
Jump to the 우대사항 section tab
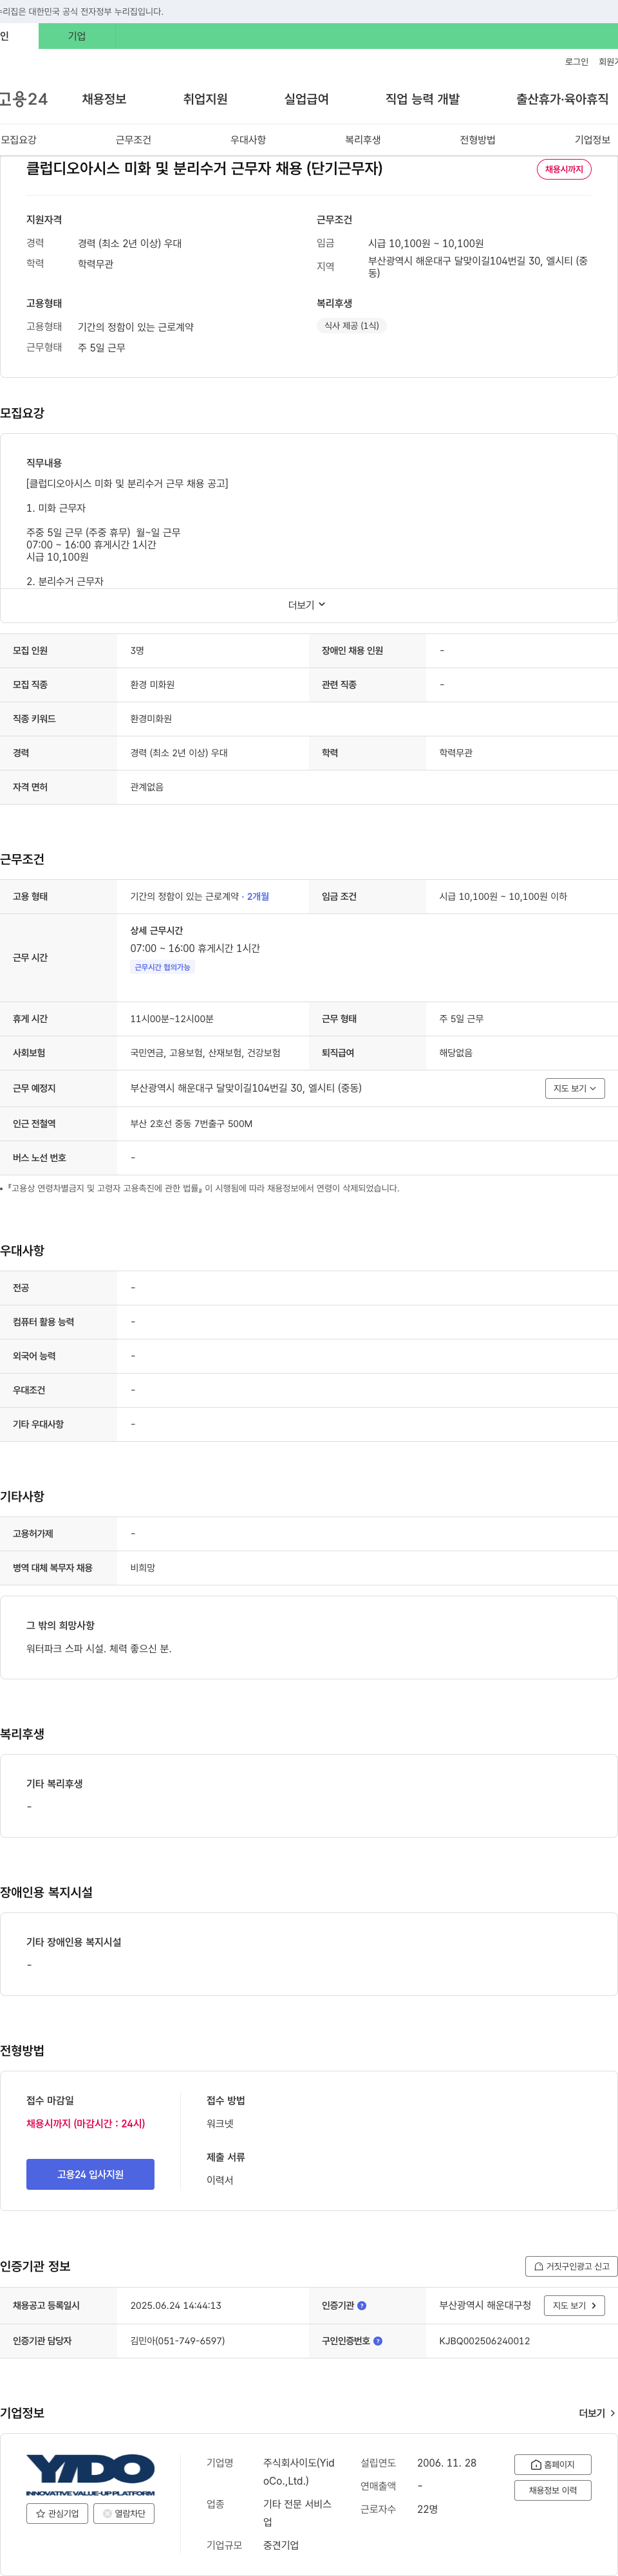pos(248,140)
